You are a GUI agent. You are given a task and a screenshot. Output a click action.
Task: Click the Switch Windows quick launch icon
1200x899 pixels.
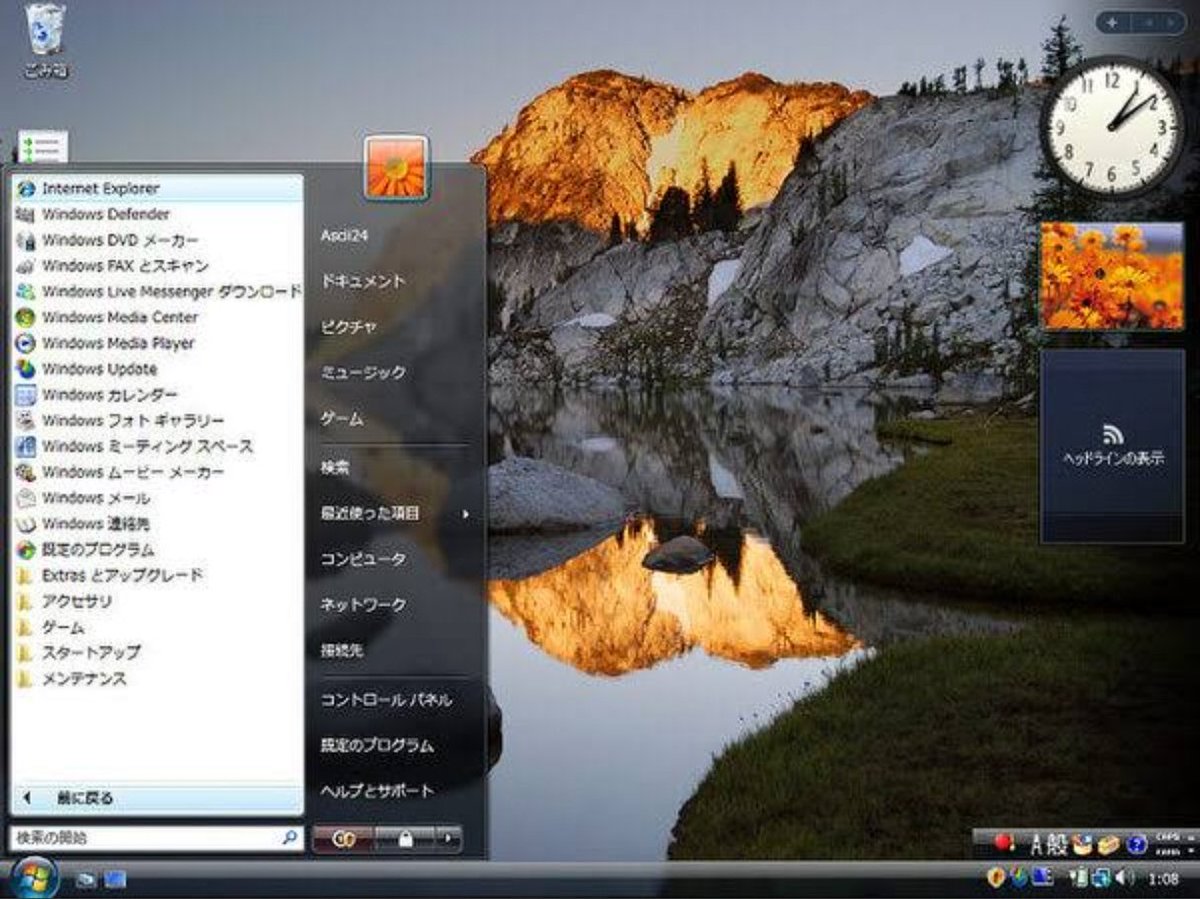pyautogui.click(x=115, y=880)
